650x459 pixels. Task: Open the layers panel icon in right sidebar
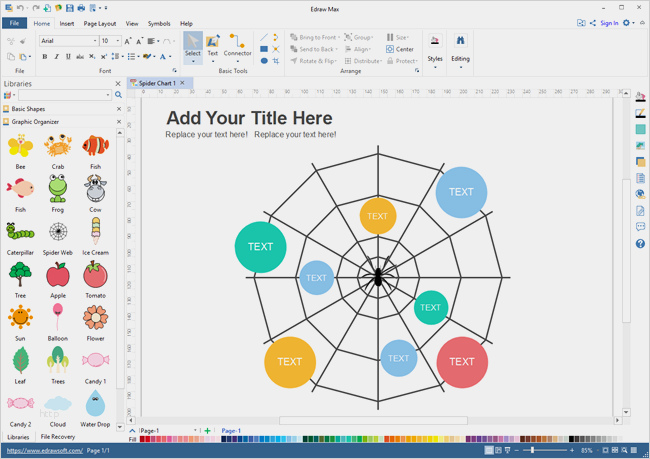640,162
